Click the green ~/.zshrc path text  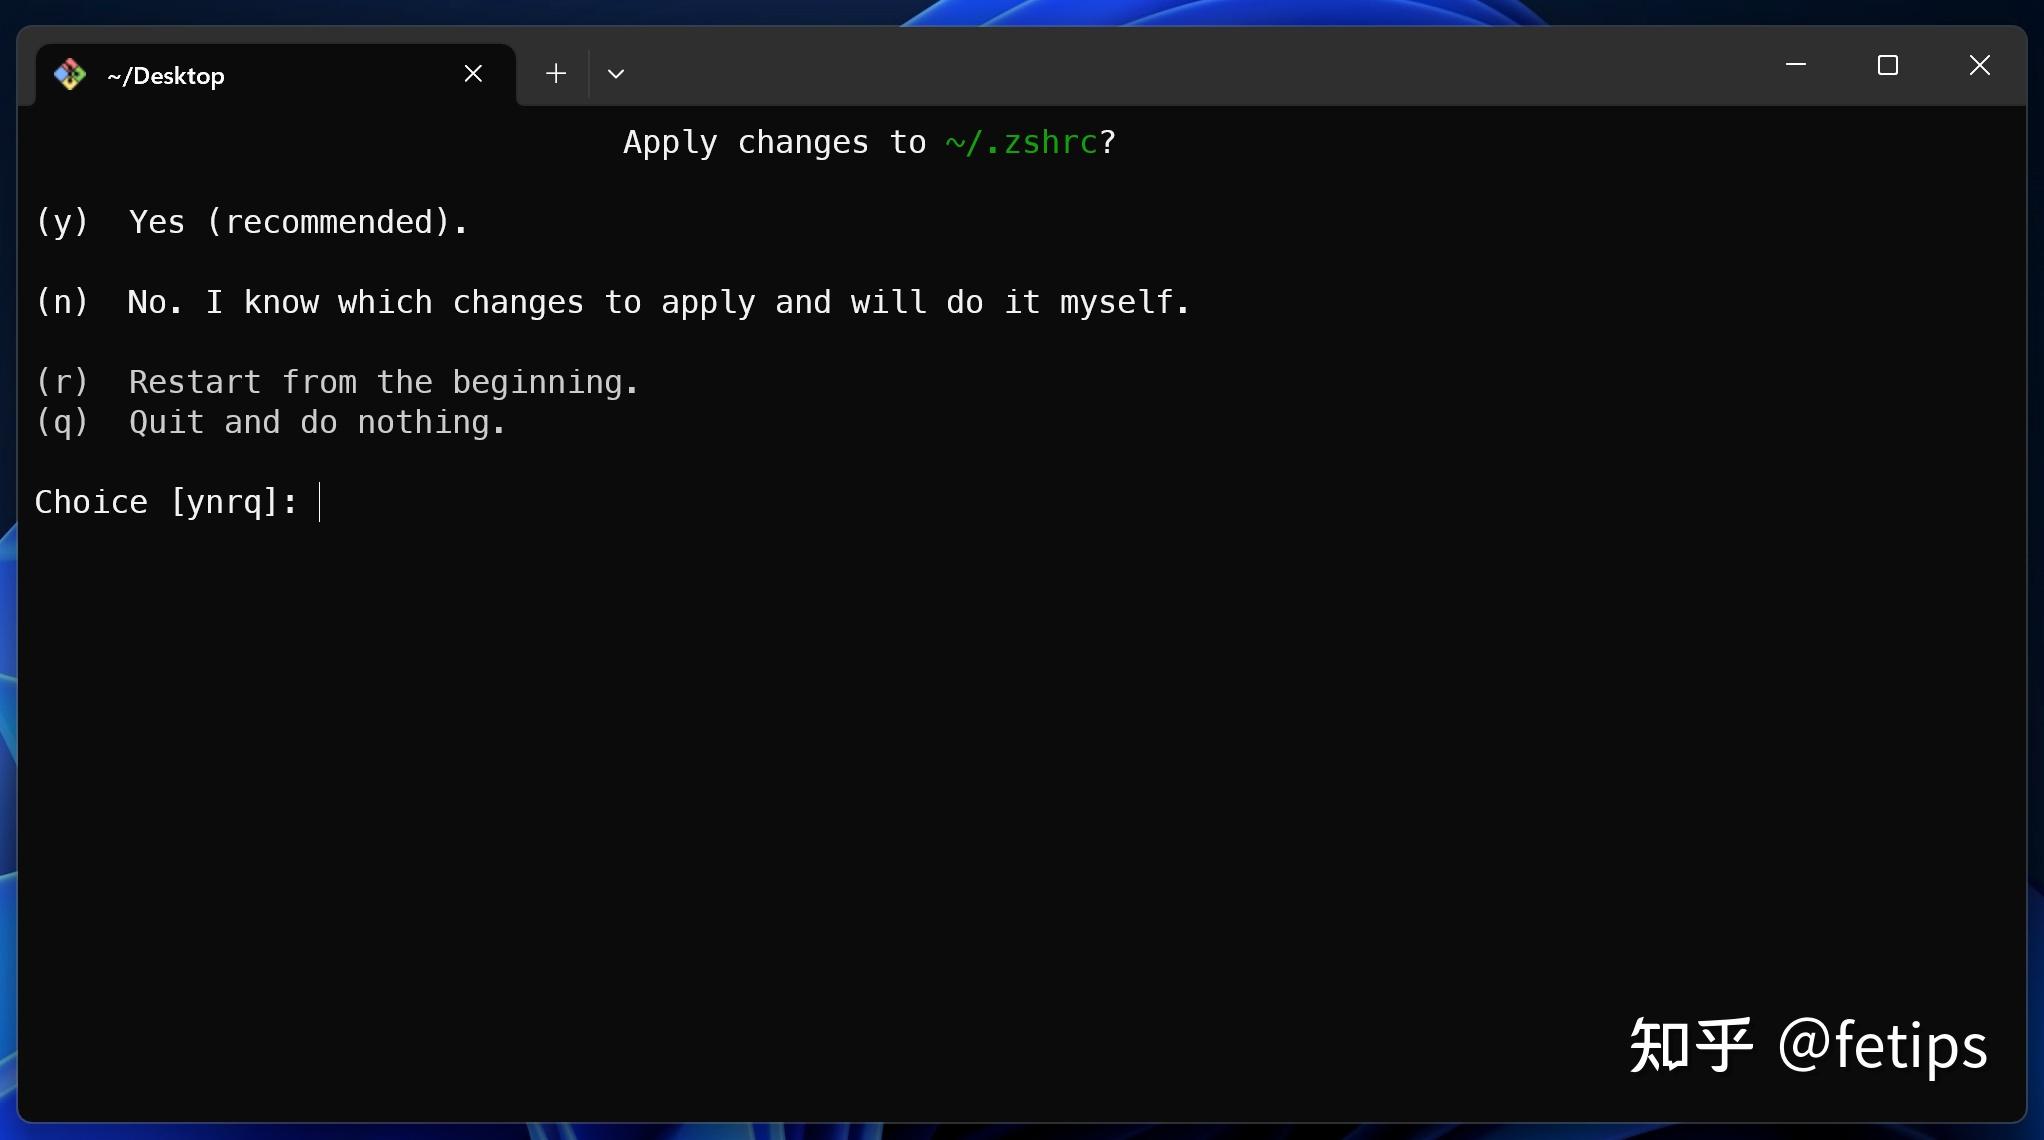click(x=1021, y=143)
